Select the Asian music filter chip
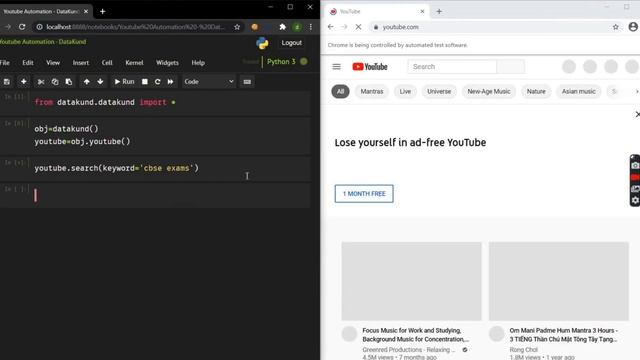Viewport: 640px width, 360px height. click(x=579, y=91)
